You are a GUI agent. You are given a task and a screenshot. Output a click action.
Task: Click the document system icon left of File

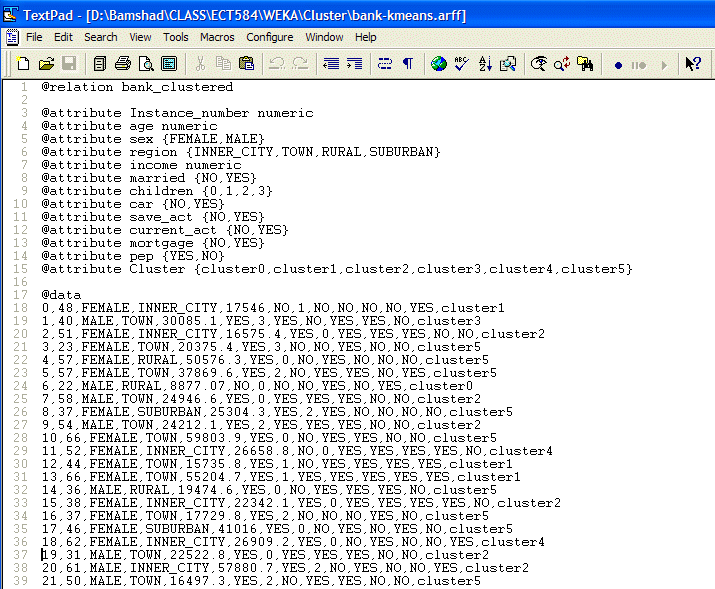pyautogui.click(x=11, y=37)
